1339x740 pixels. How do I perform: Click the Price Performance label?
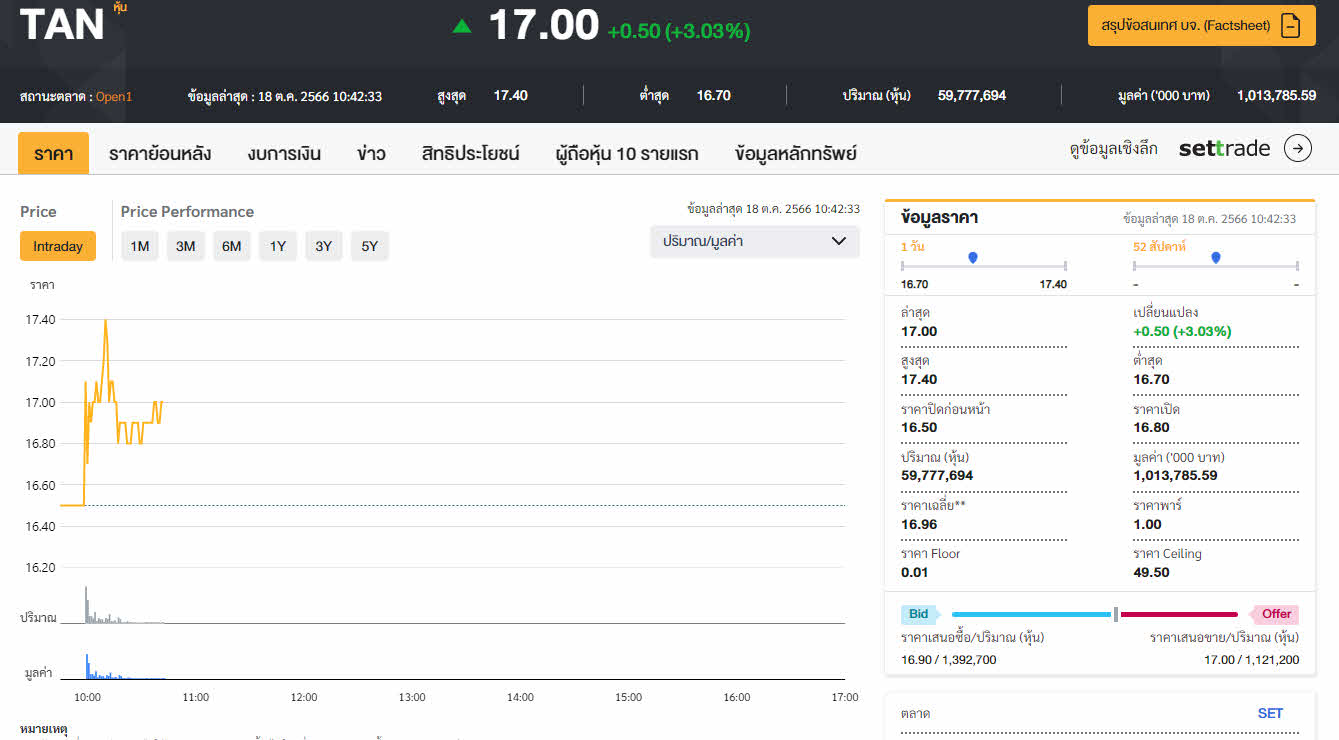[187, 212]
